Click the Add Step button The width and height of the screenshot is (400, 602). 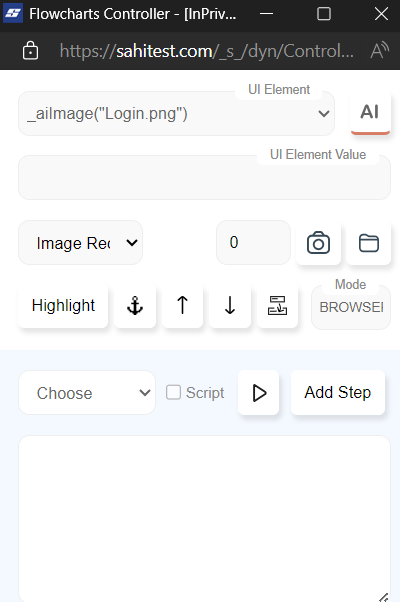338,392
